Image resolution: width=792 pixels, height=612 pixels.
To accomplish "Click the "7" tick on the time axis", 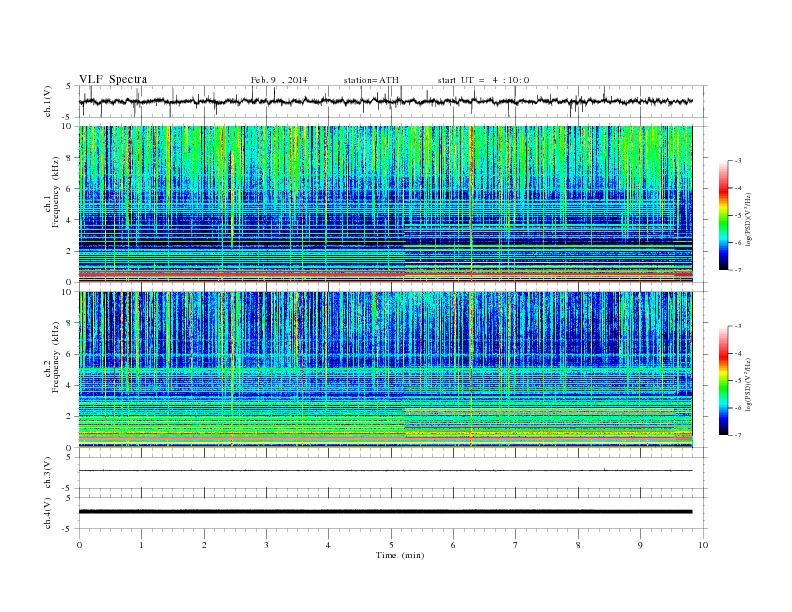I will pyautogui.click(x=516, y=545).
